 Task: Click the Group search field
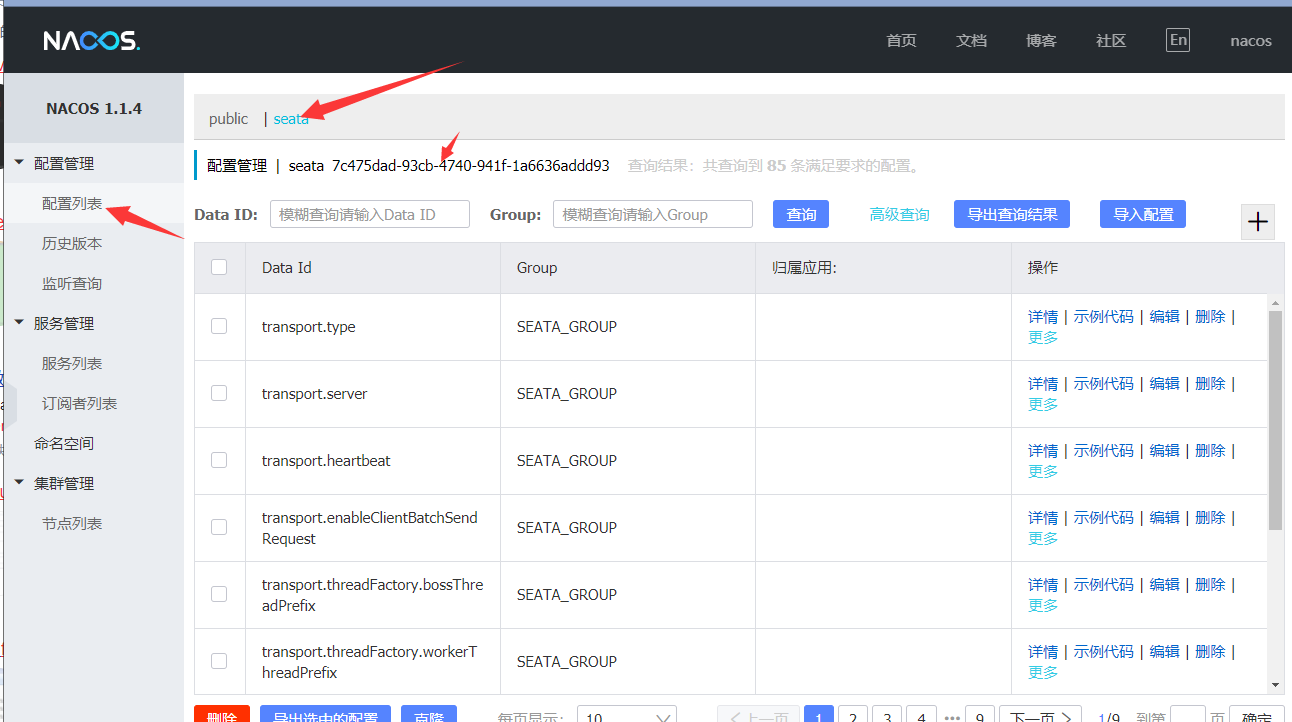653,214
